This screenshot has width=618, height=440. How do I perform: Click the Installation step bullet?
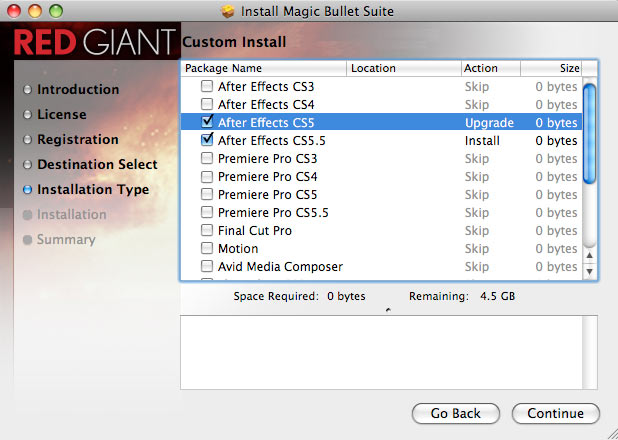pos(27,215)
